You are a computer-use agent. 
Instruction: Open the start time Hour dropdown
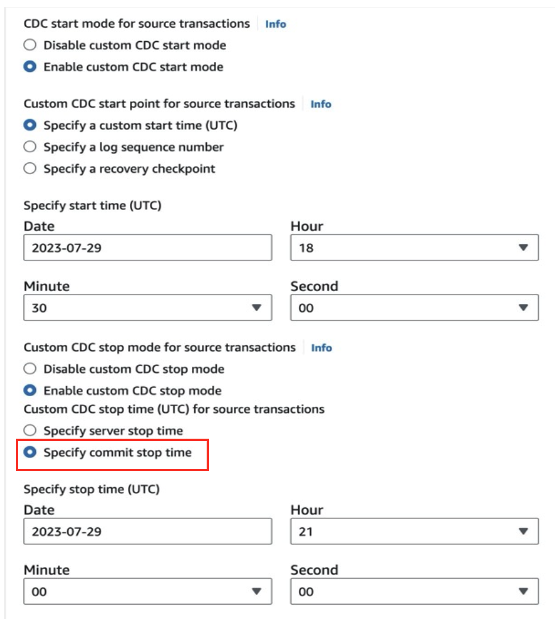pos(414,248)
